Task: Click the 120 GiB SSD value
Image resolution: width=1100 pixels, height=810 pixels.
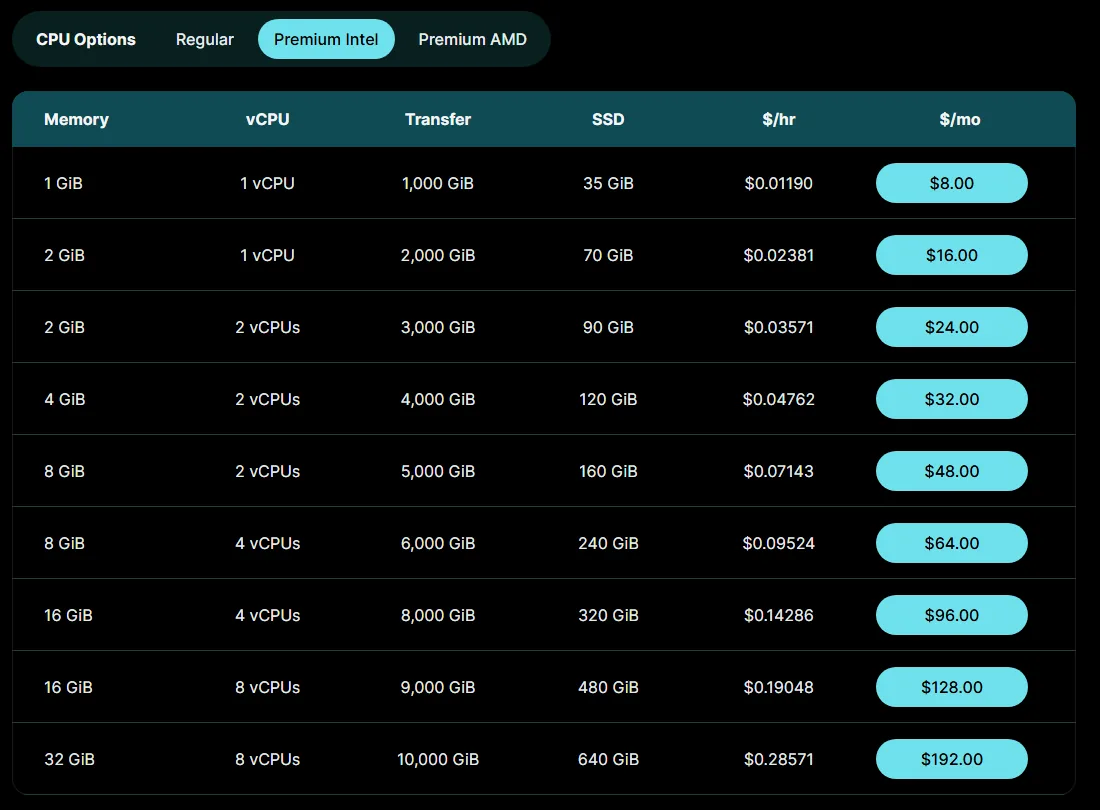Action: (608, 399)
